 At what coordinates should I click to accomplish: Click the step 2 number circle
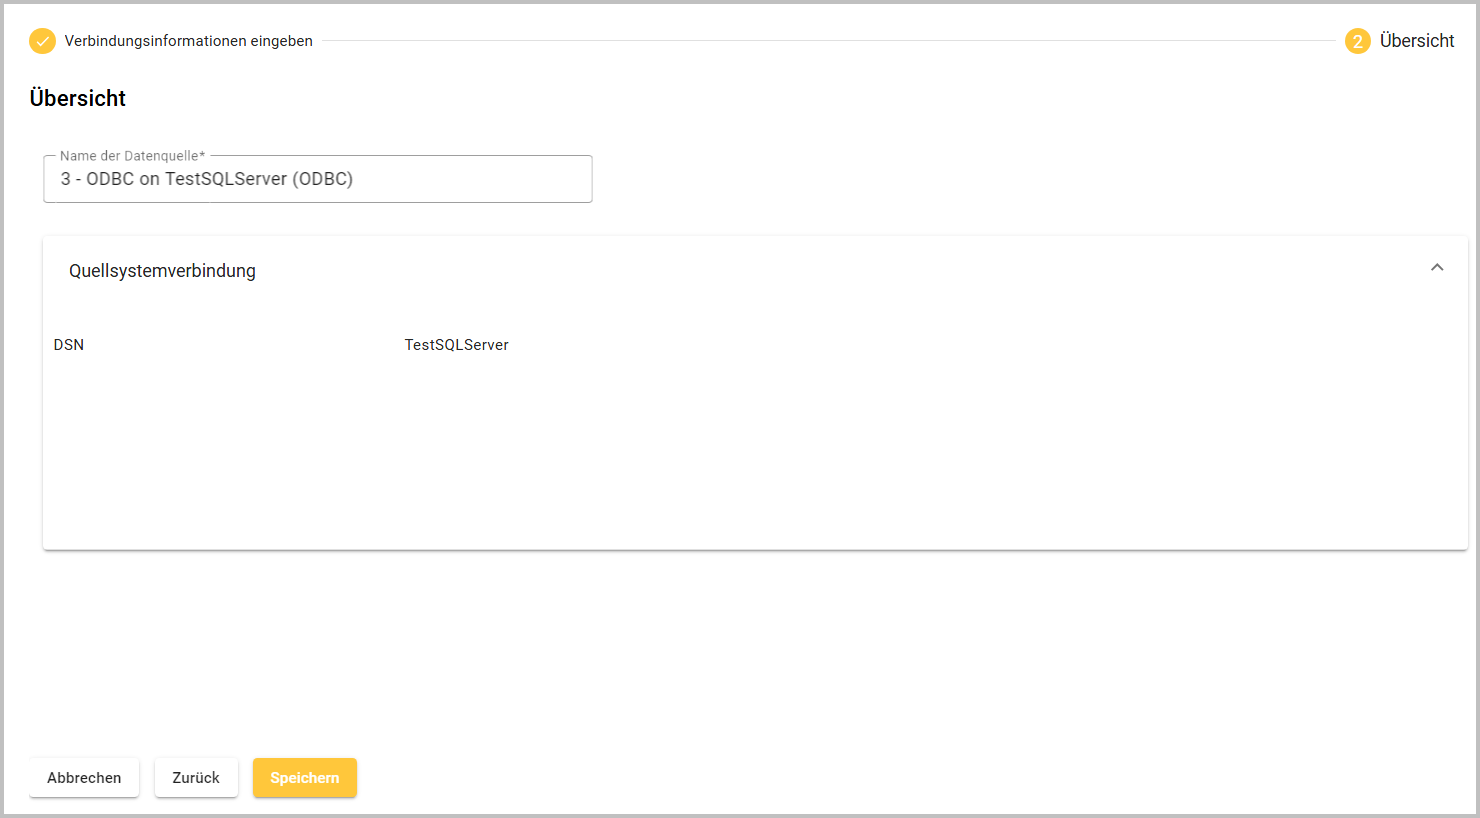1357,41
